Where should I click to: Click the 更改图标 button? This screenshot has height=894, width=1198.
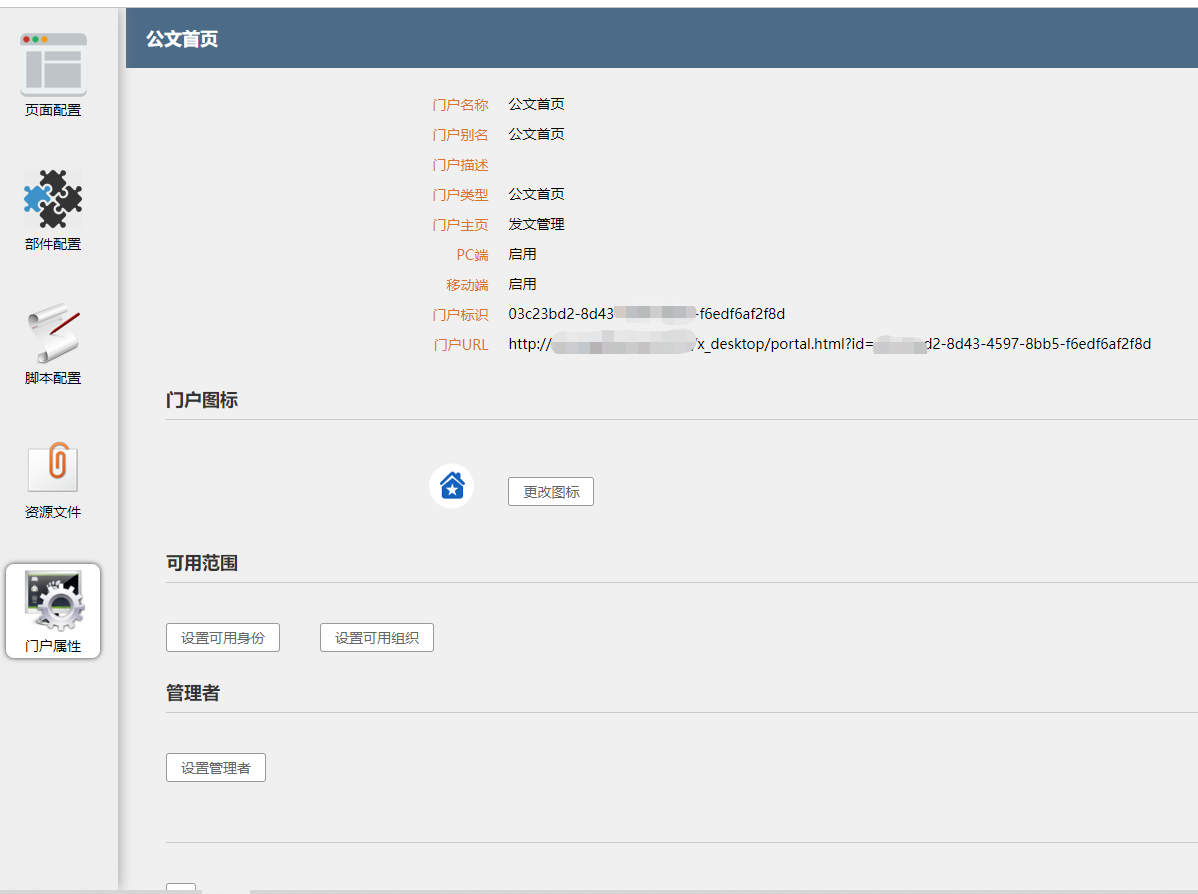point(551,491)
